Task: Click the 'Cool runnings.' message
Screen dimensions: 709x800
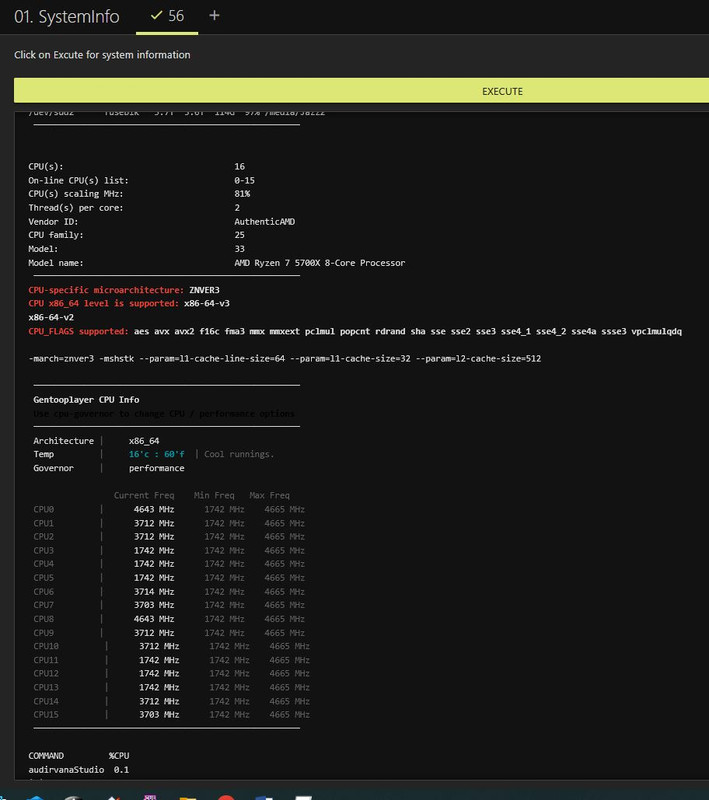Action: coord(239,454)
